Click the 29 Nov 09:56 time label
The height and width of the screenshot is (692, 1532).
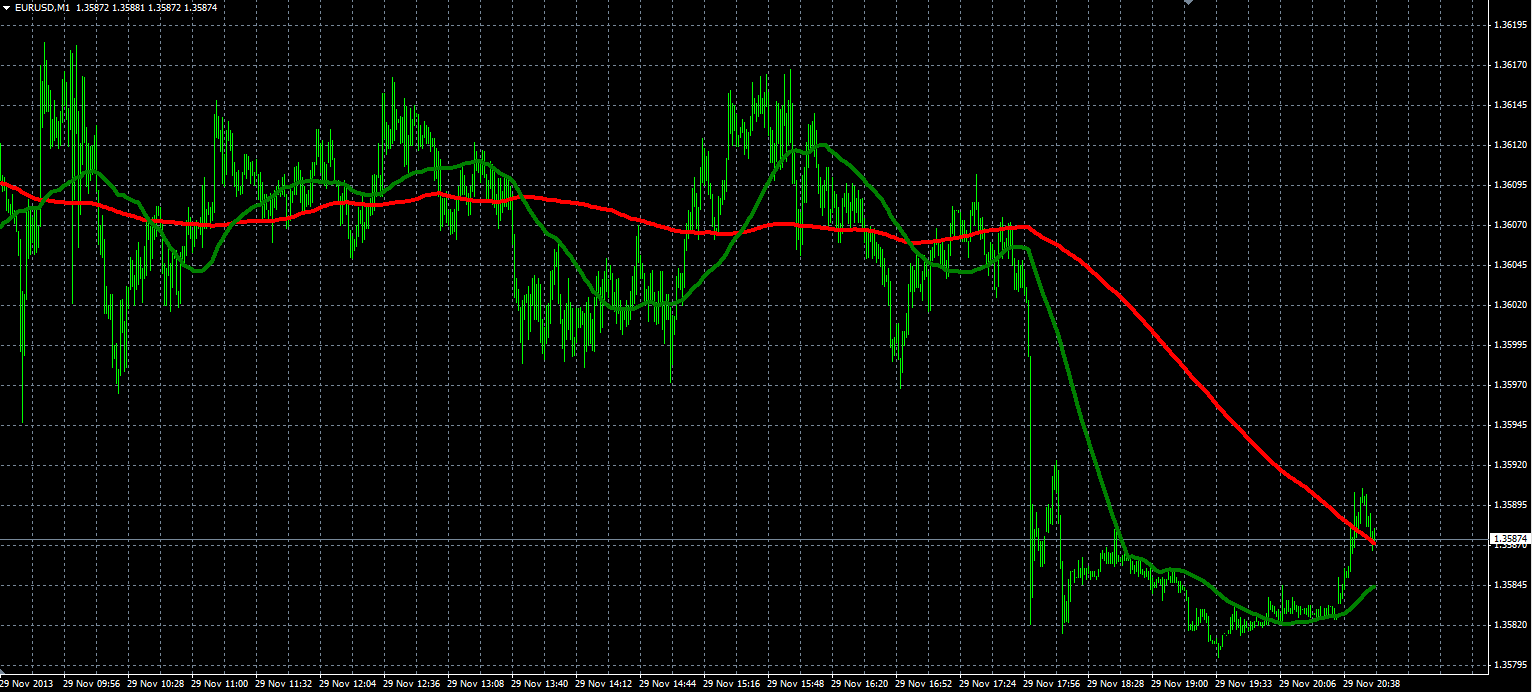click(x=92, y=684)
